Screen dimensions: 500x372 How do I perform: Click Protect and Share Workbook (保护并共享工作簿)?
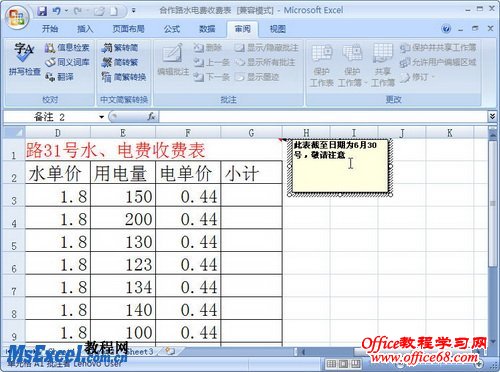[x=438, y=48]
